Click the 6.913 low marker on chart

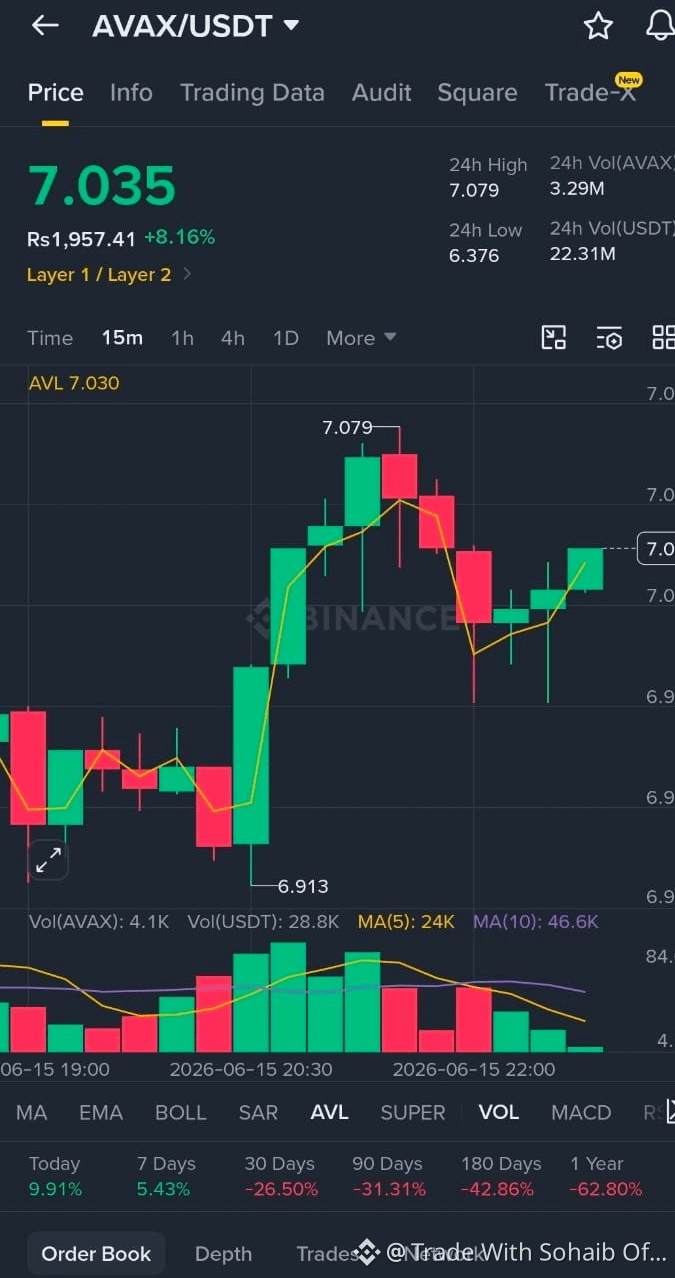pyautogui.click(x=303, y=886)
